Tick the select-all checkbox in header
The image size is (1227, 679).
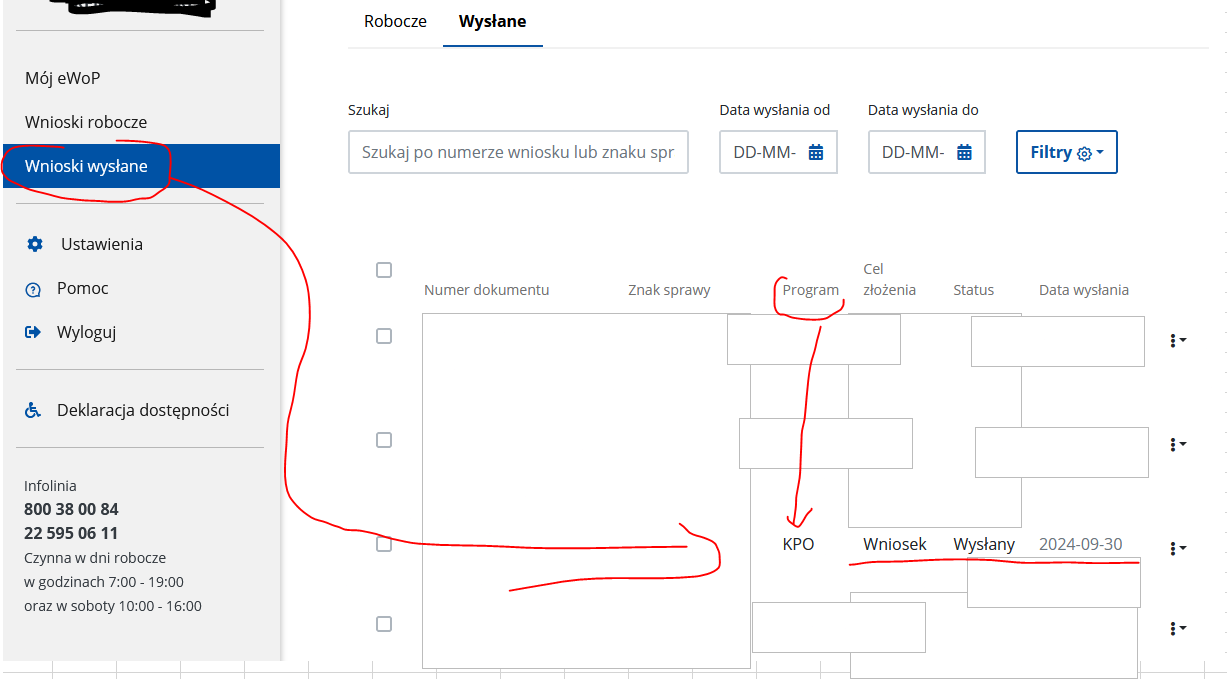pos(384,270)
